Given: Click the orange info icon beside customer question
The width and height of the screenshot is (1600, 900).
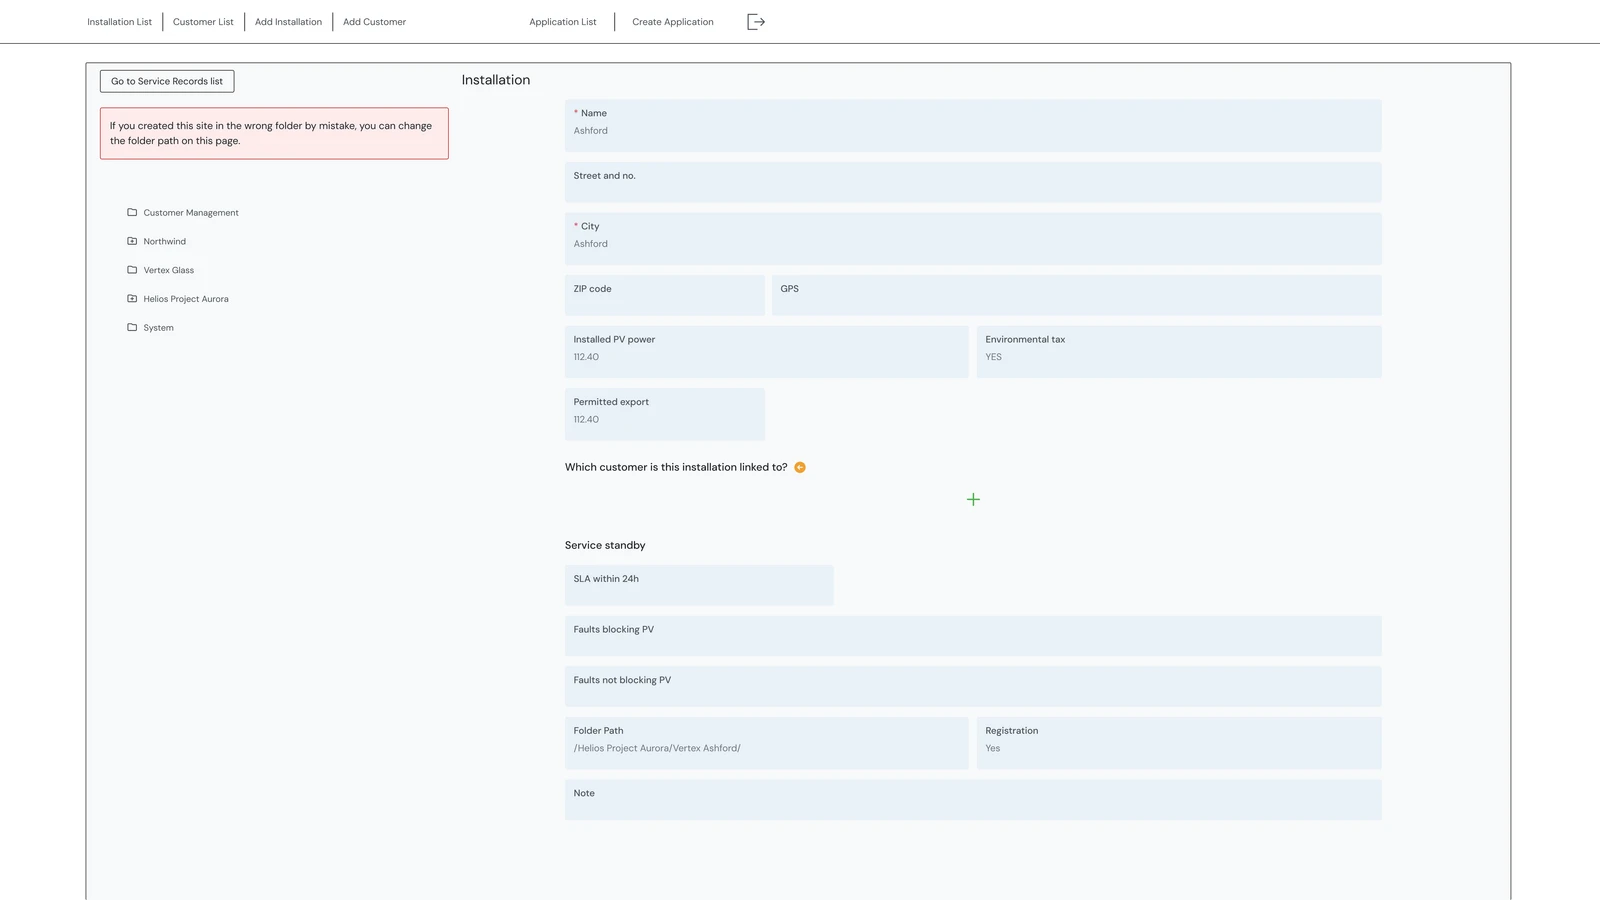Looking at the screenshot, I should point(800,467).
